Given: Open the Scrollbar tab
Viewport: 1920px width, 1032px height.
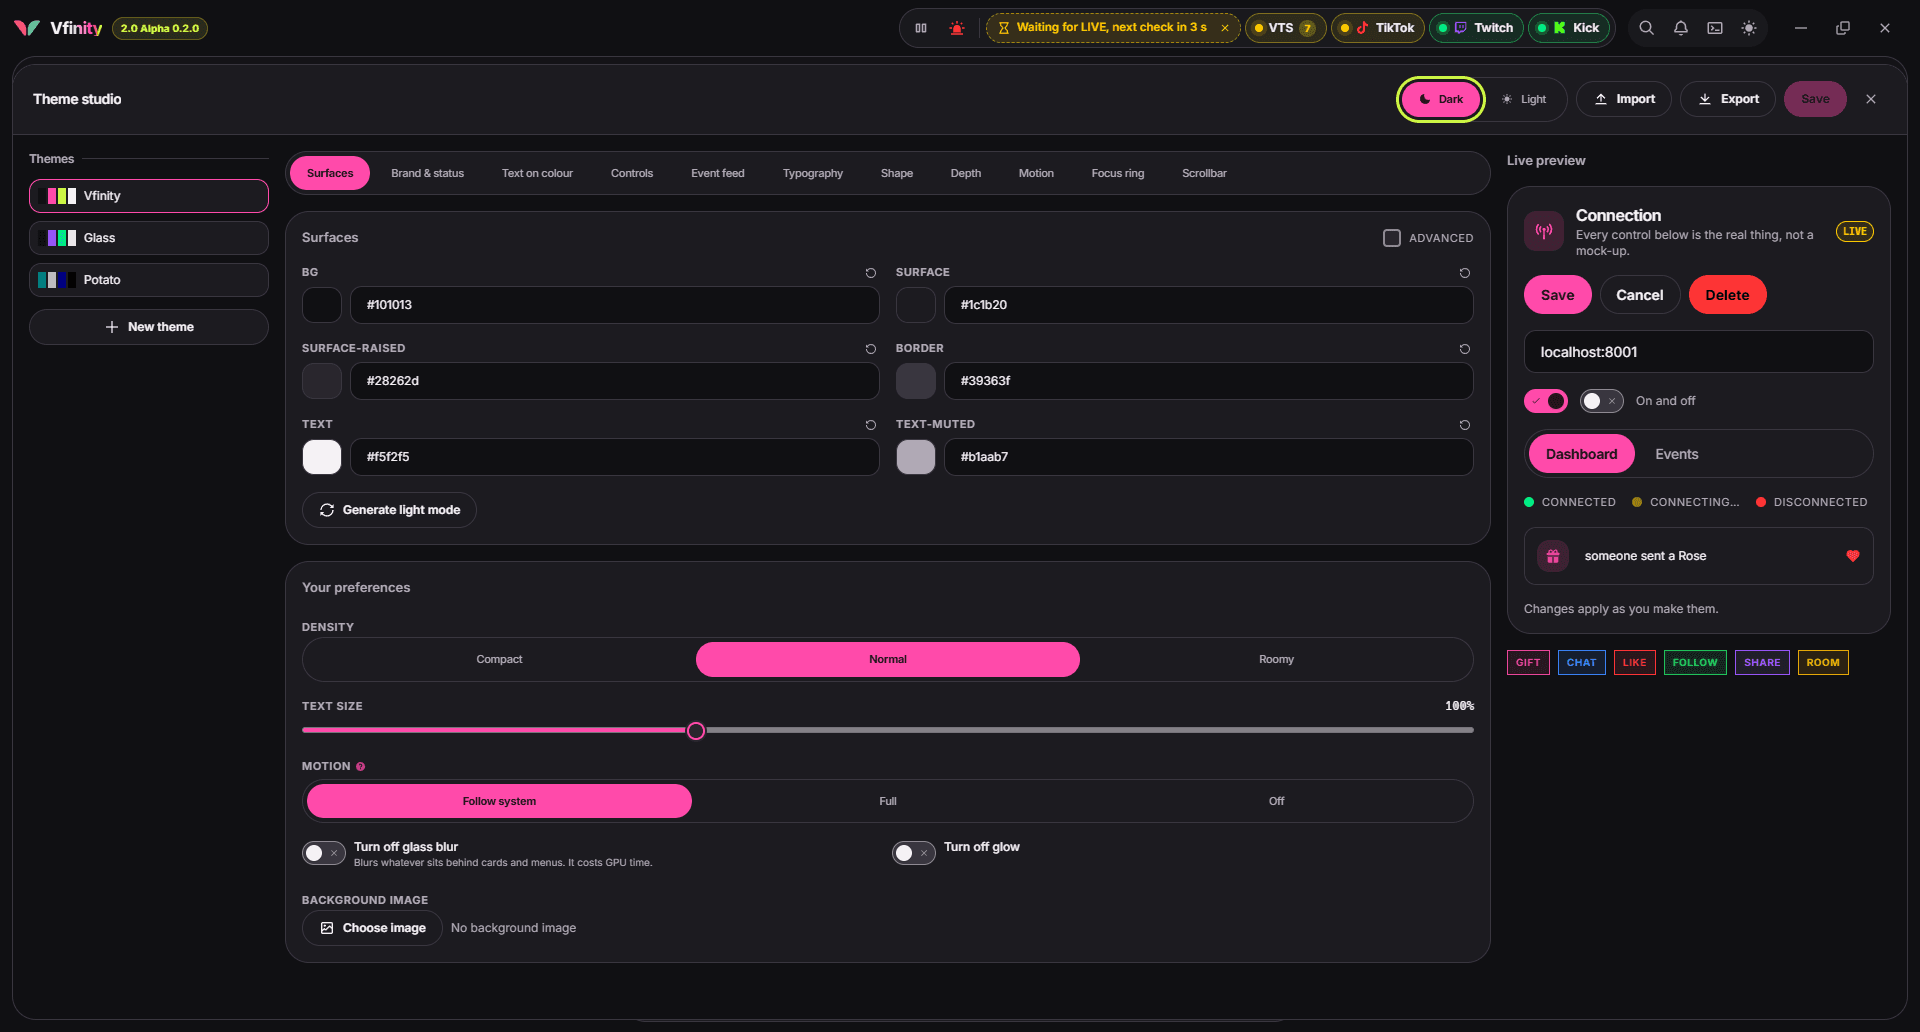Looking at the screenshot, I should coord(1204,173).
